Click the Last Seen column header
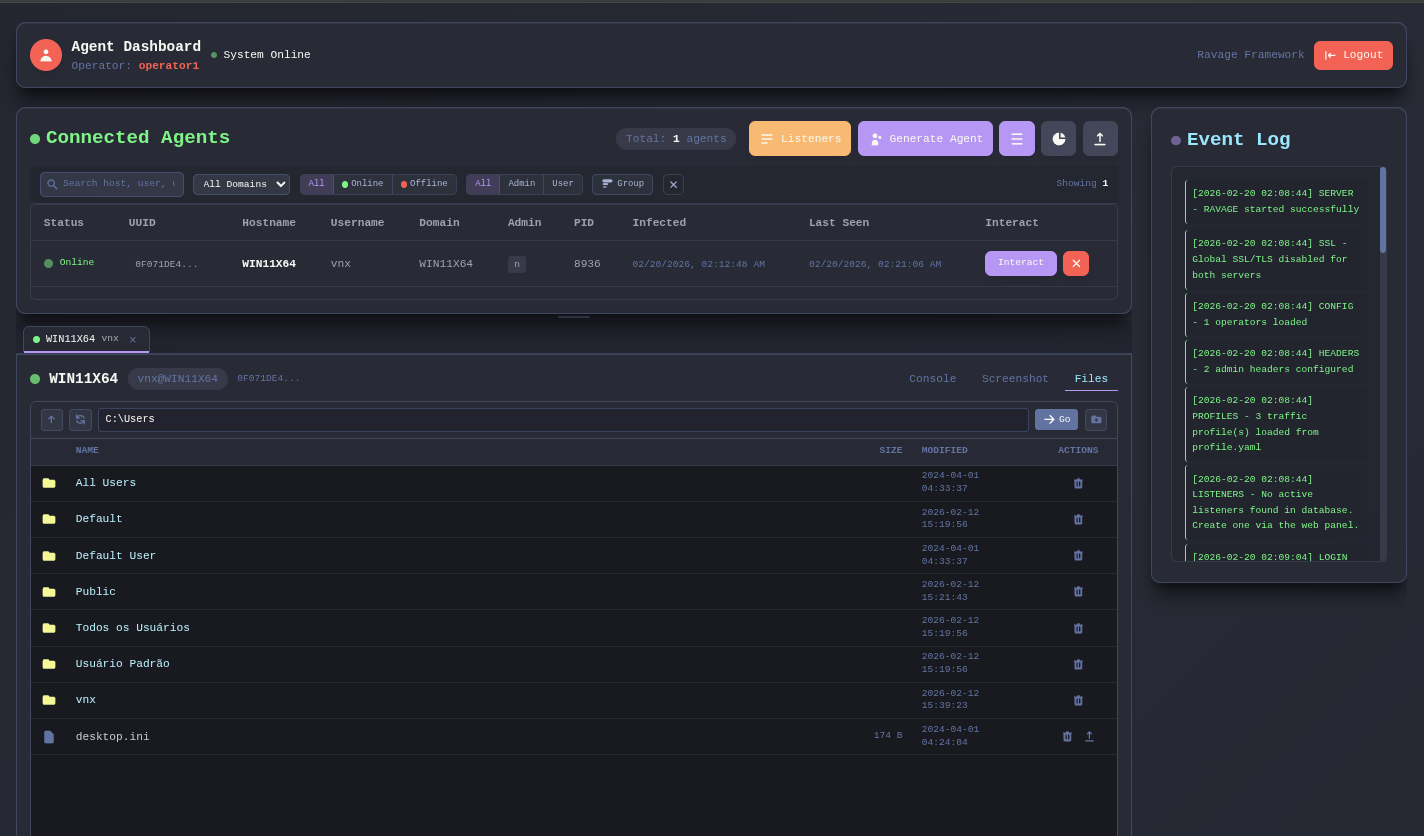 [x=839, y=223]
